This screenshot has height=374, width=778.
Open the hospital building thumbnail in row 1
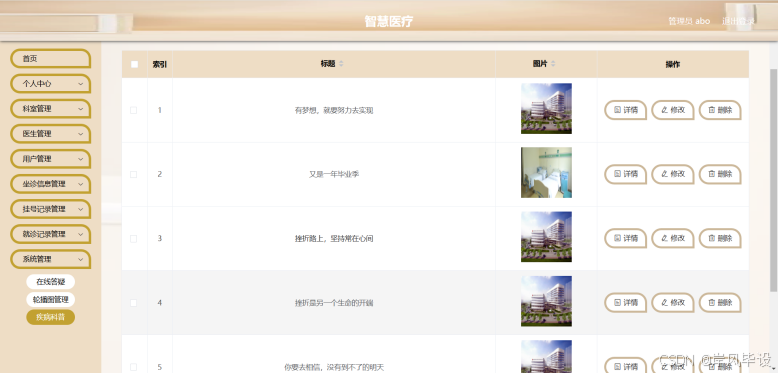546,108
